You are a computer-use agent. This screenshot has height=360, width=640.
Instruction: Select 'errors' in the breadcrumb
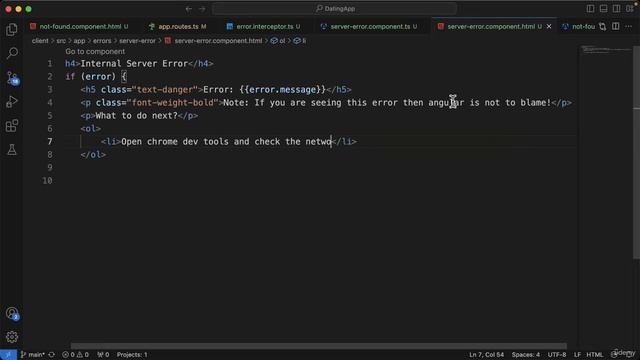pos(102,41)
